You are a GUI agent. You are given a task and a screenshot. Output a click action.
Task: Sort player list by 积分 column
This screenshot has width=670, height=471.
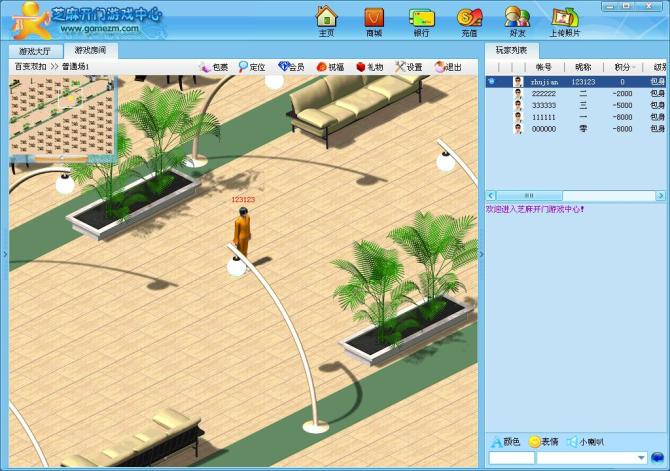pos(619,67)
